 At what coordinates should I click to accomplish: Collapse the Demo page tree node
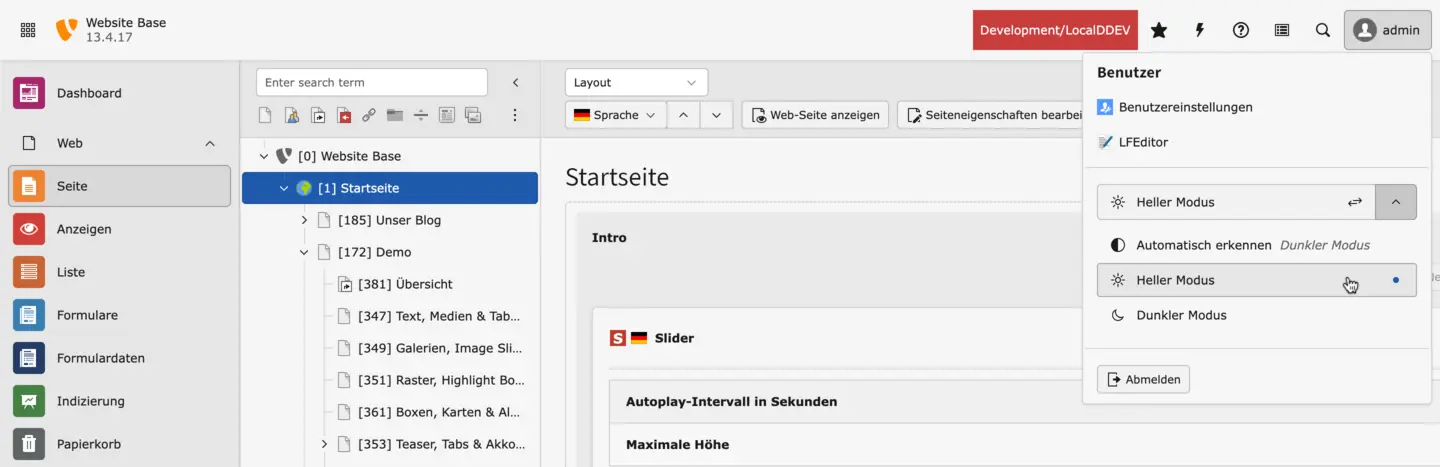coord(304,252)
